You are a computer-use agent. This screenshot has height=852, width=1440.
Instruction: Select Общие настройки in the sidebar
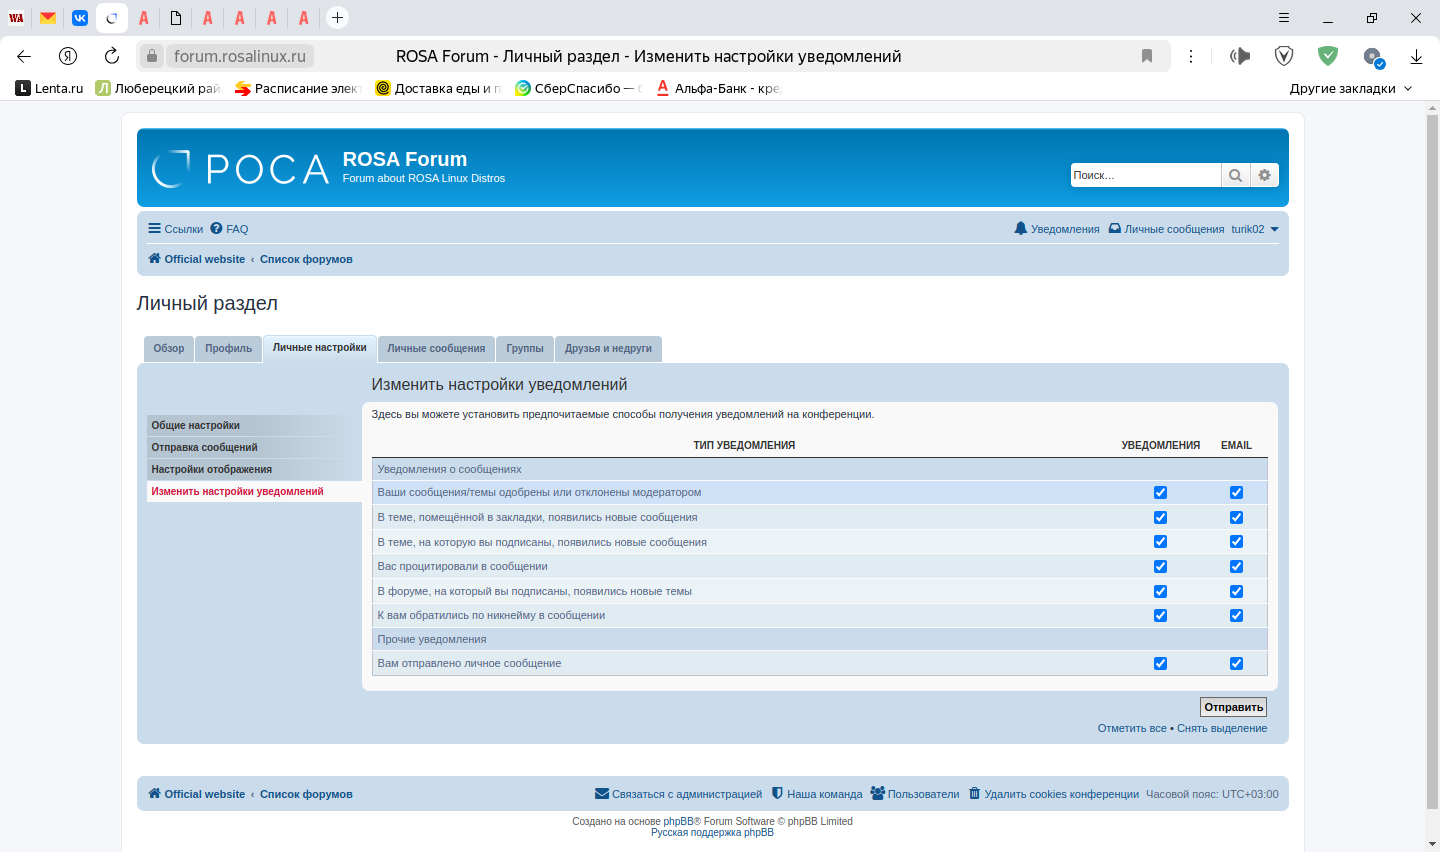(x=254, y=425)
